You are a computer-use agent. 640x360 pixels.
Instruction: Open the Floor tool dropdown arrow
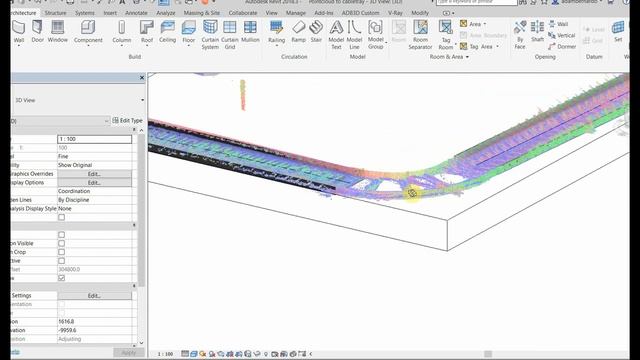click(x=189, y=45)
